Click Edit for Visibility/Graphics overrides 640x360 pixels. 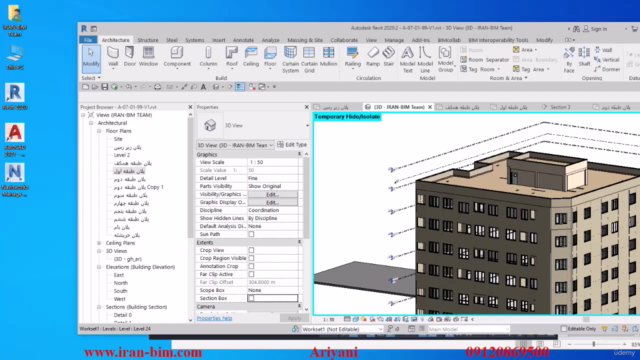272,195
